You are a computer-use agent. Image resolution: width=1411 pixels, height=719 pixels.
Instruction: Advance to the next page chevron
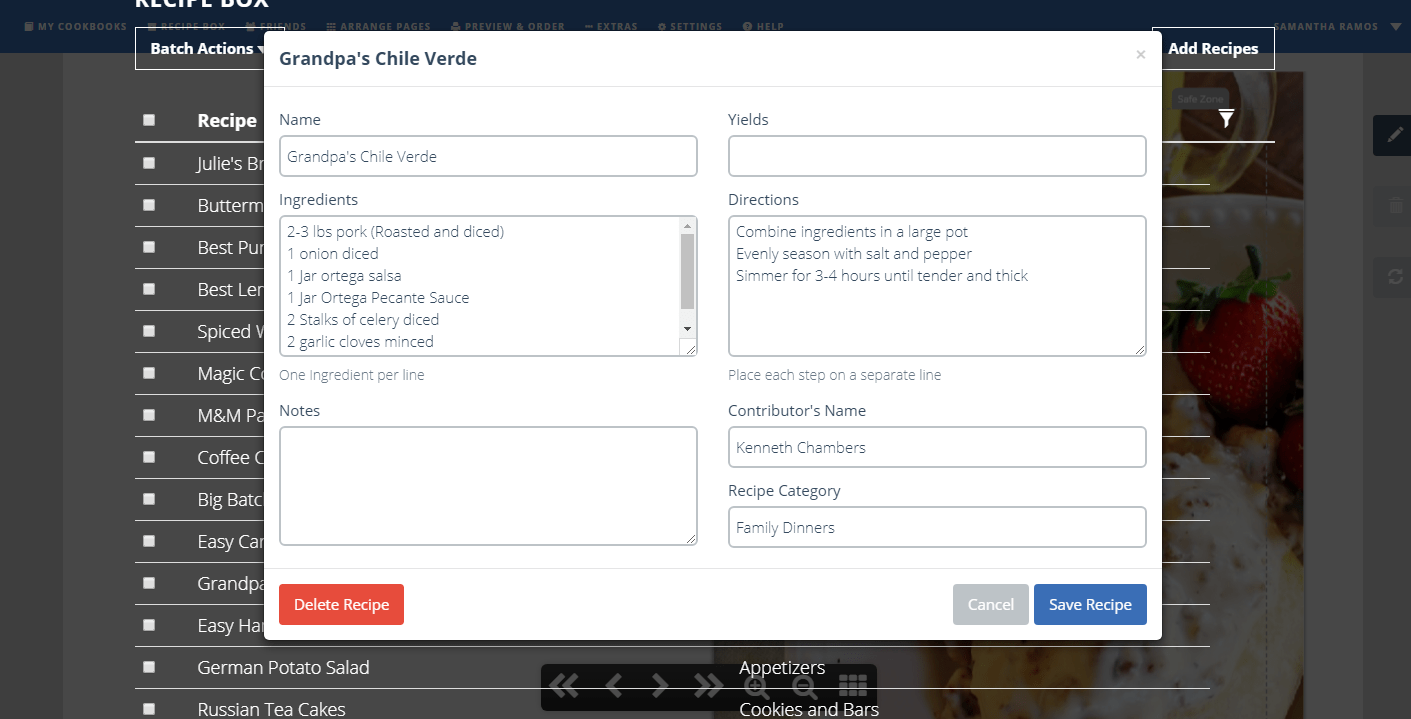pos(660,687)
